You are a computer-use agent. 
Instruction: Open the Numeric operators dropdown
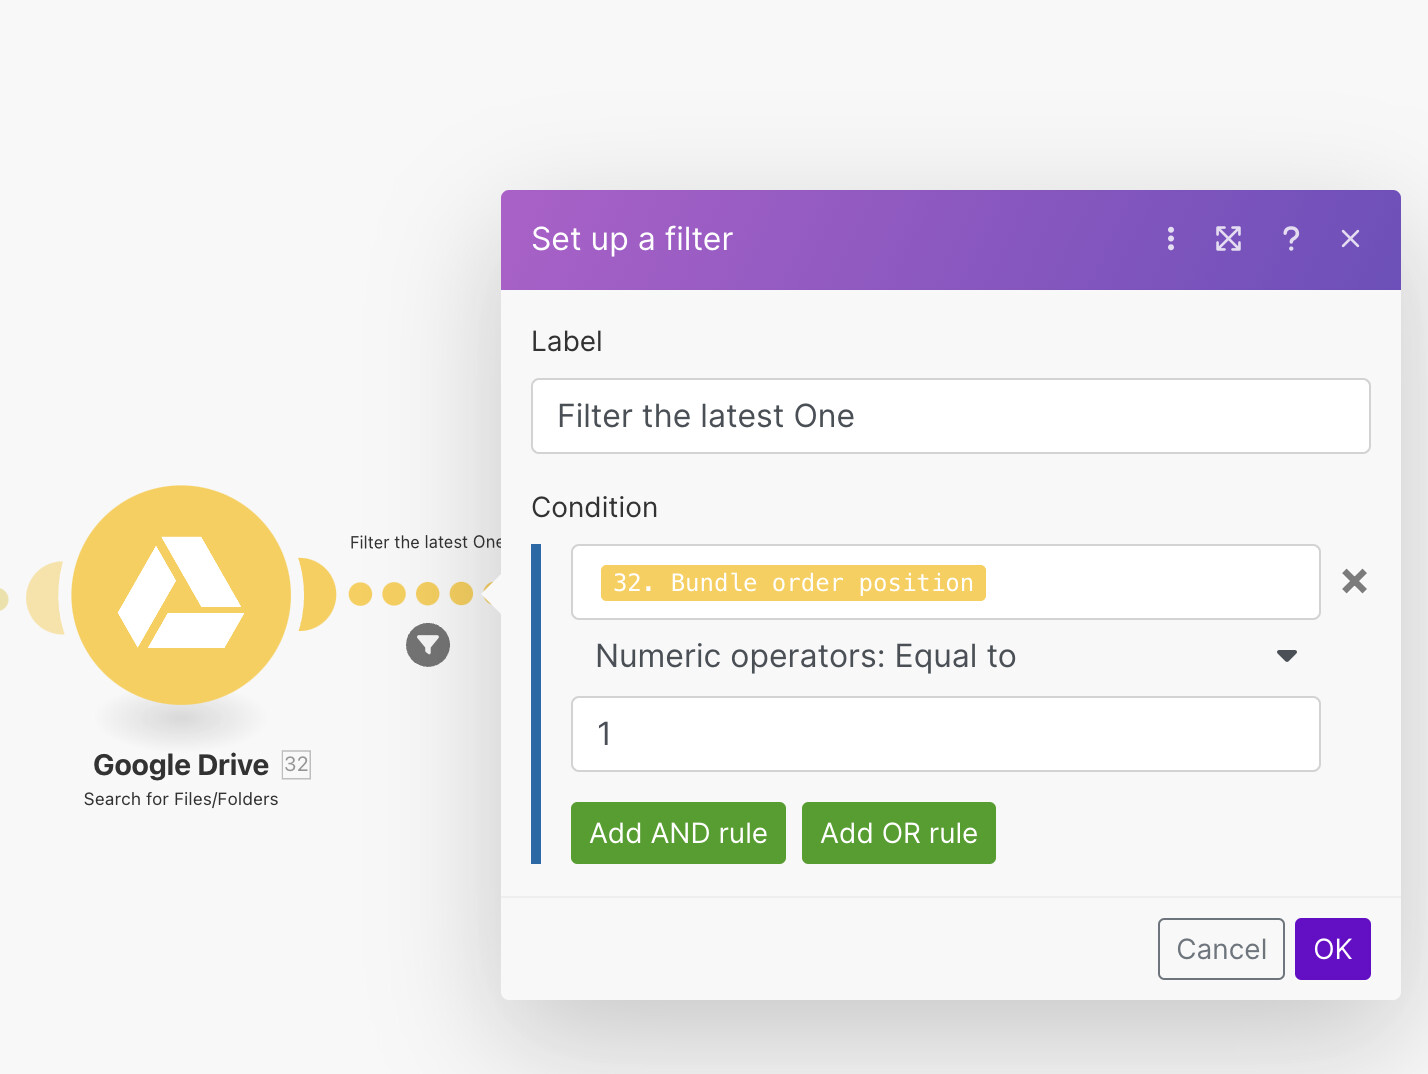tap(805, 656)
